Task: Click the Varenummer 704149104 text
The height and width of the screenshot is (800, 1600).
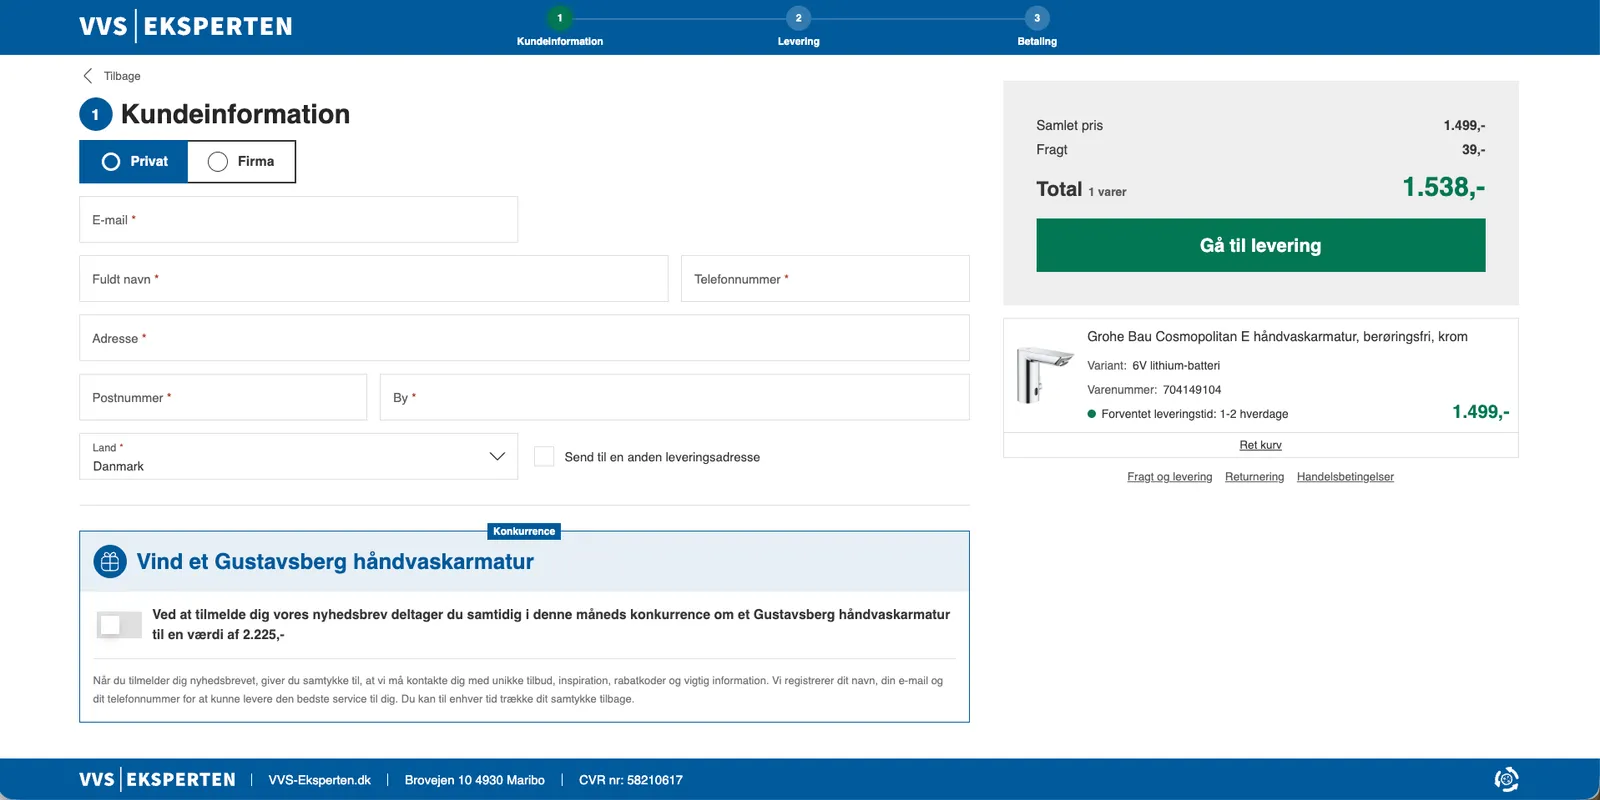Action: [x=1154, y=390]
